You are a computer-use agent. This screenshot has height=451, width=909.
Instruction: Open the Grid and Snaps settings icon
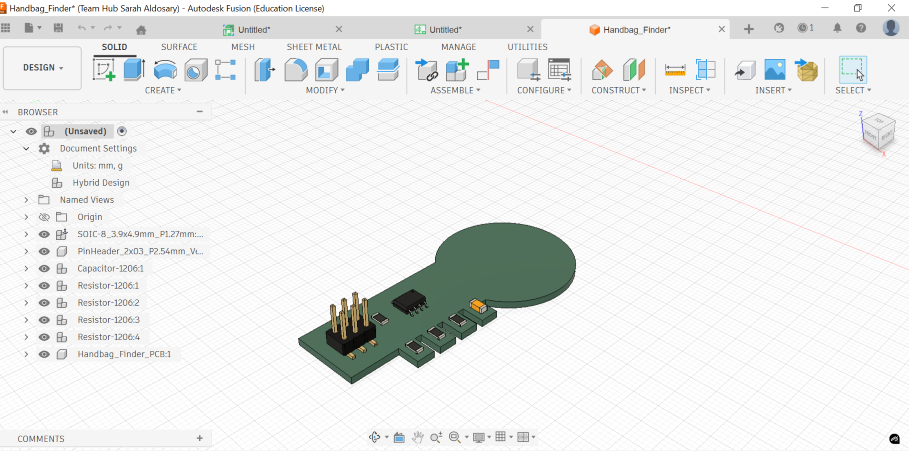point(502,437)
